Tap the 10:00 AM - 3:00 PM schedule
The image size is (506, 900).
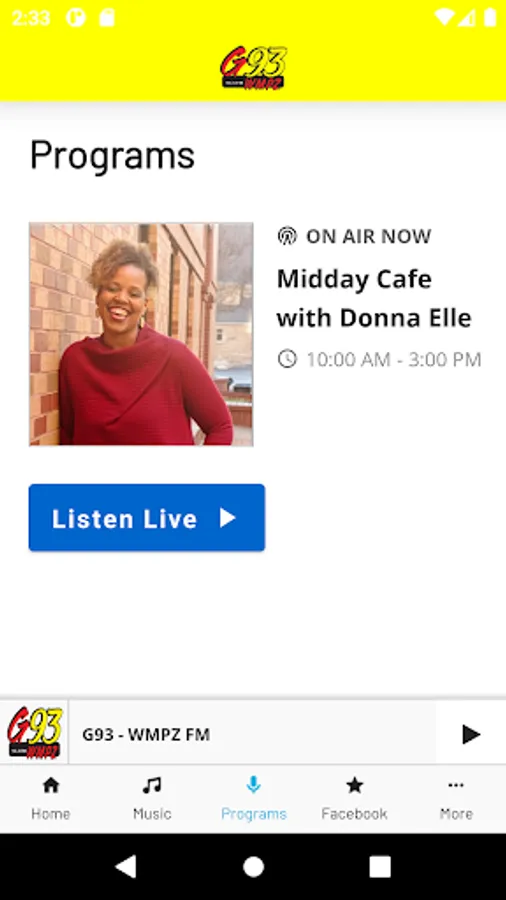[x=394, y=360]
